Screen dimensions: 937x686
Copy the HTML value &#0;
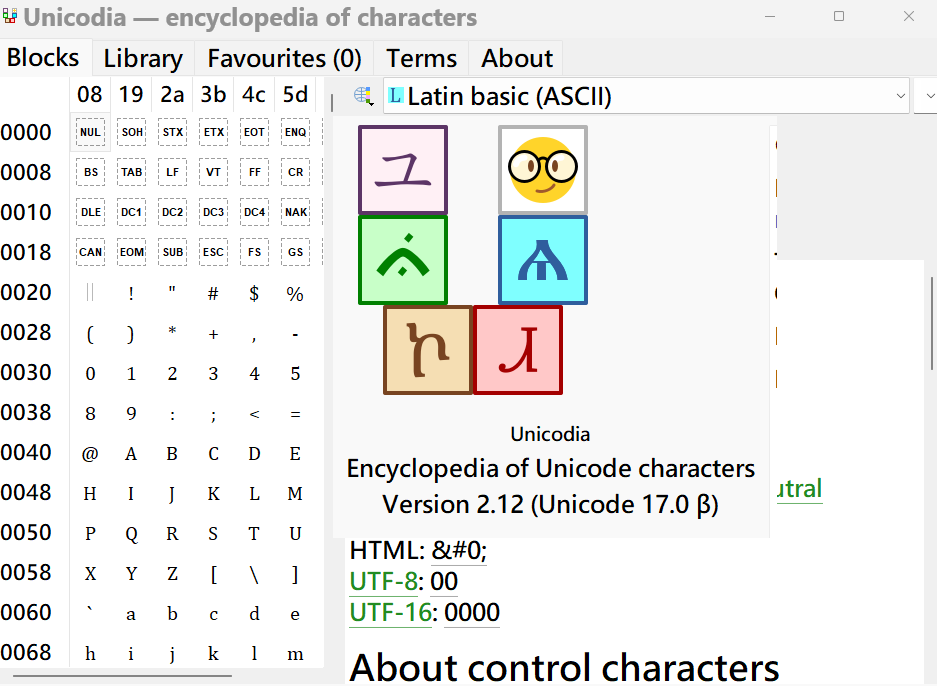coord(459,550)
